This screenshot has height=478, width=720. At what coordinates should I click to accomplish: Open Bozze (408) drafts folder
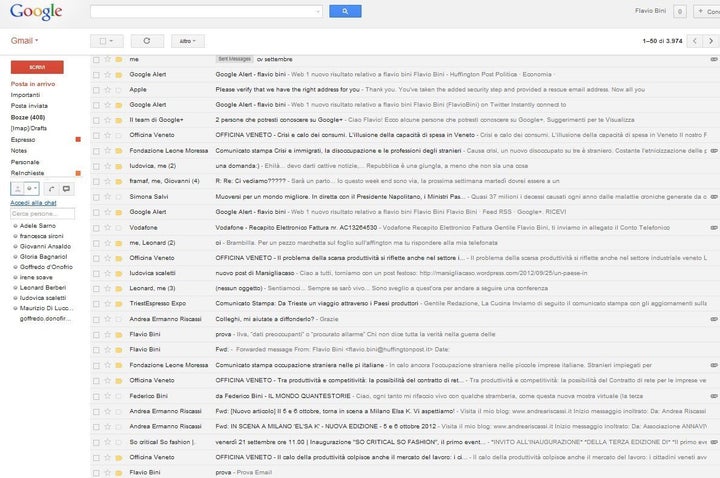point(28,118)
